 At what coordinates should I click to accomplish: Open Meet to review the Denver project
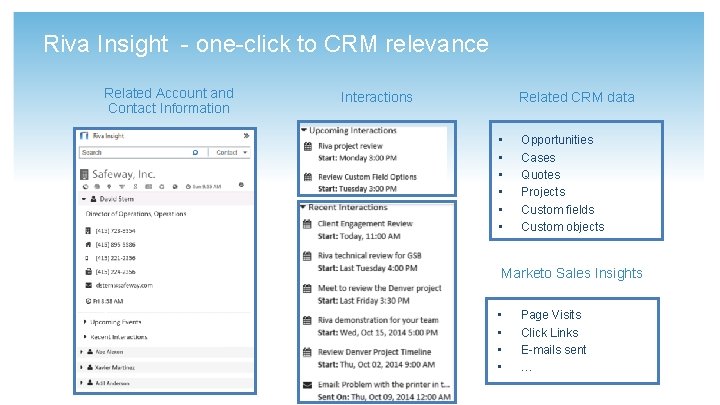380,288
